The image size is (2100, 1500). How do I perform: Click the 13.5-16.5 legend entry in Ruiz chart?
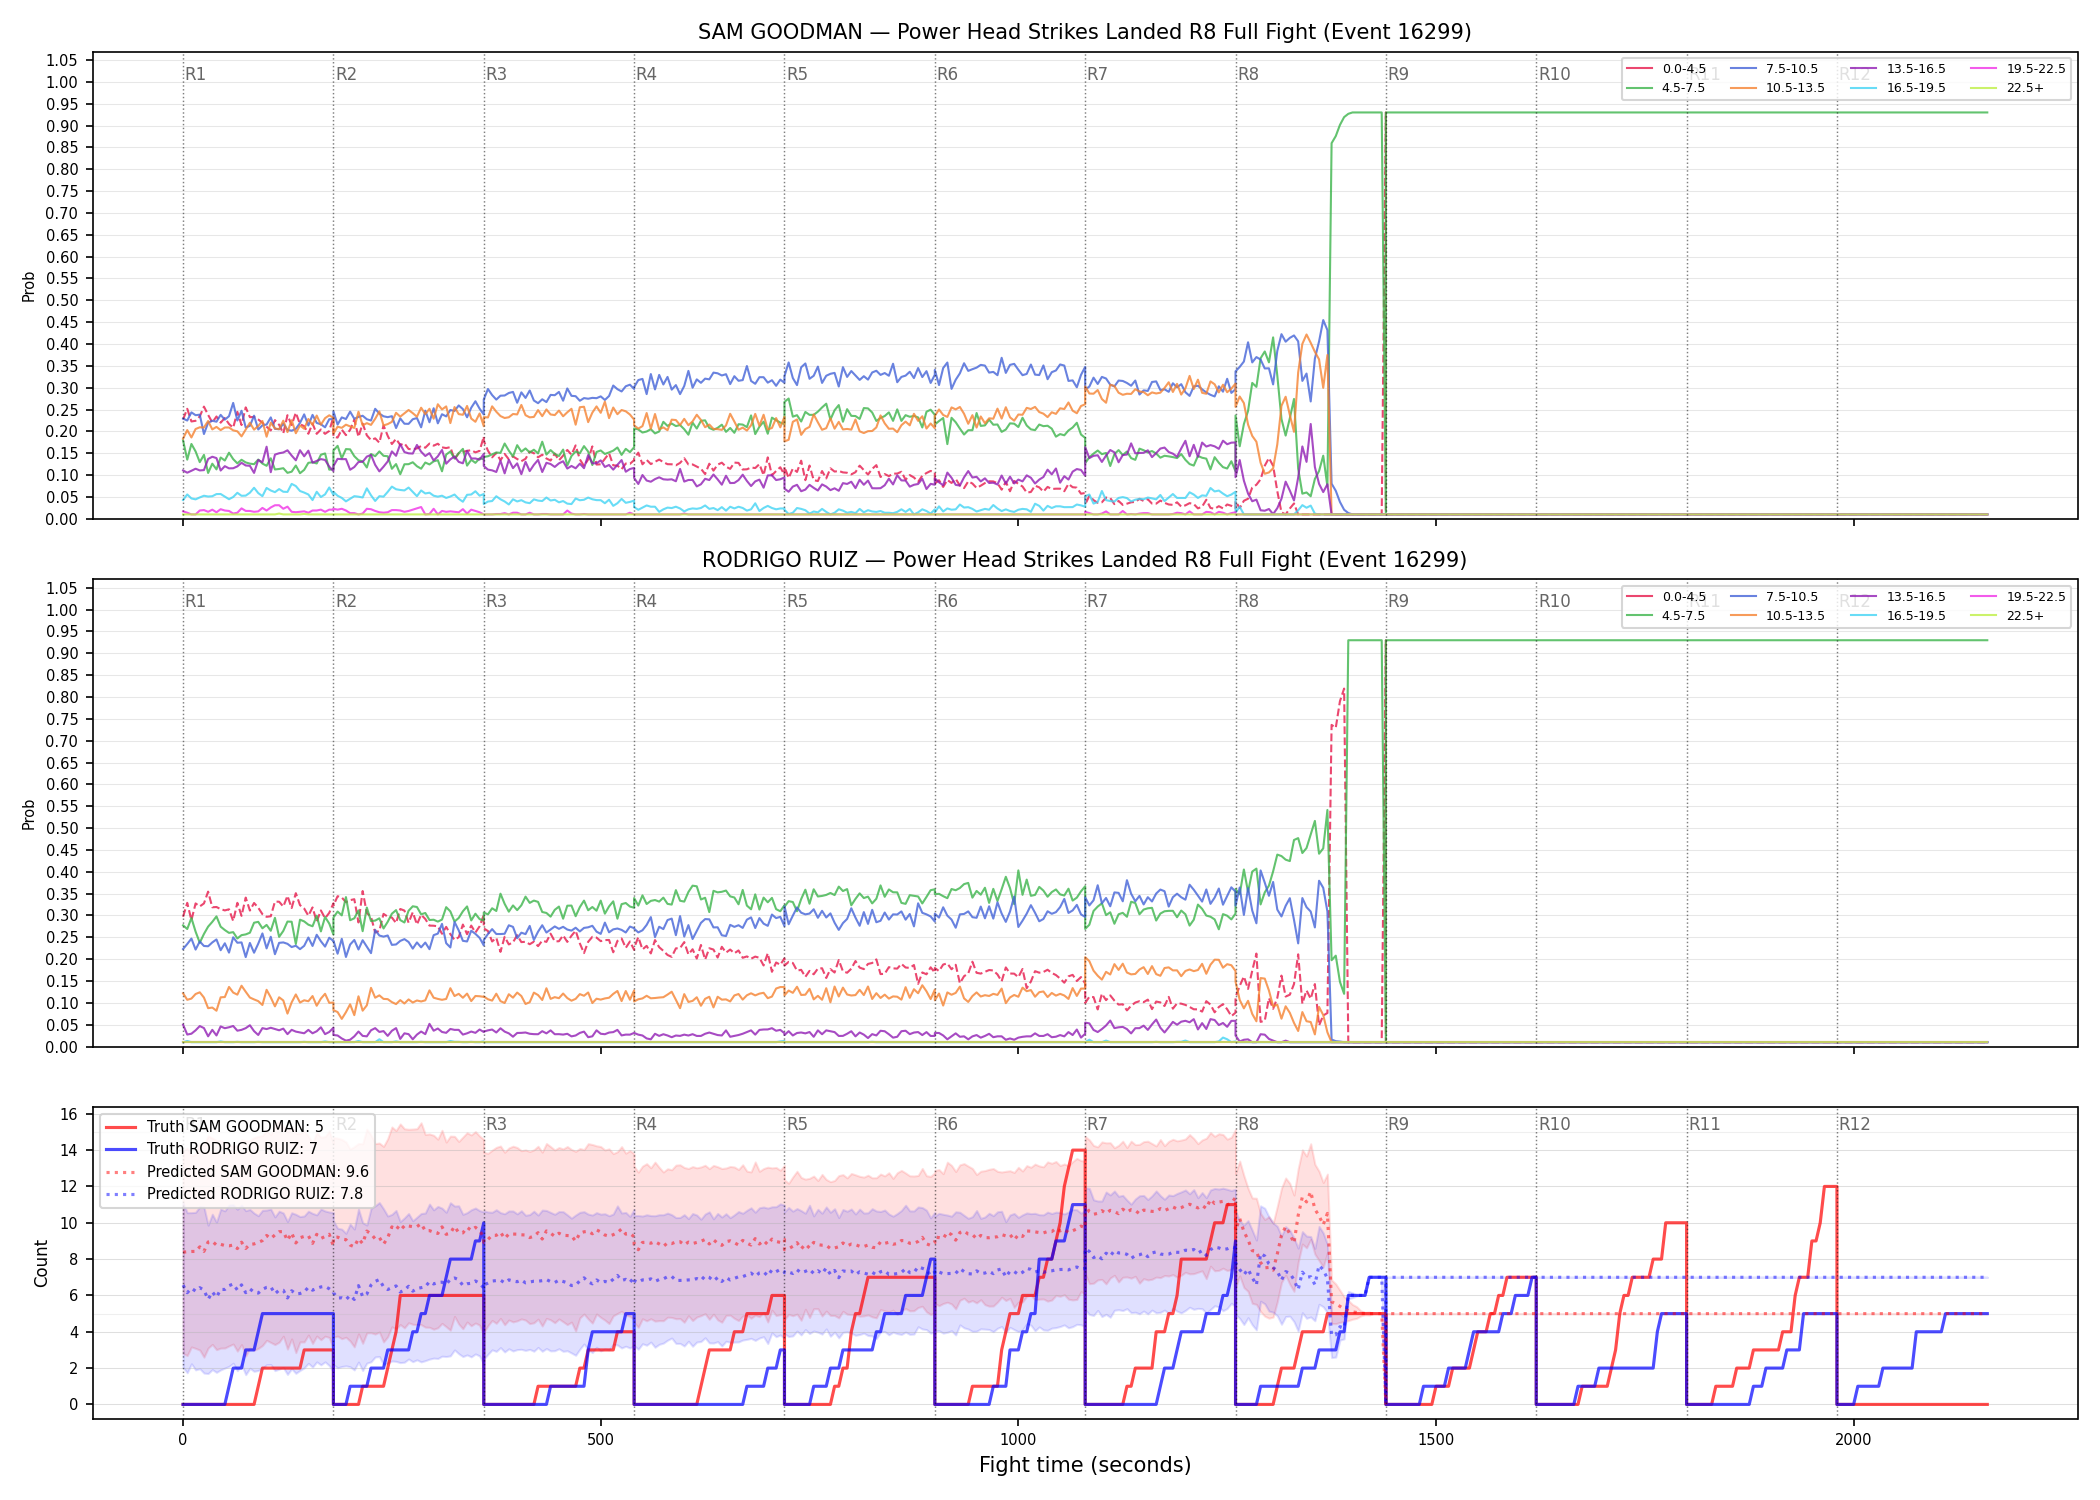tap(1898, 597)
